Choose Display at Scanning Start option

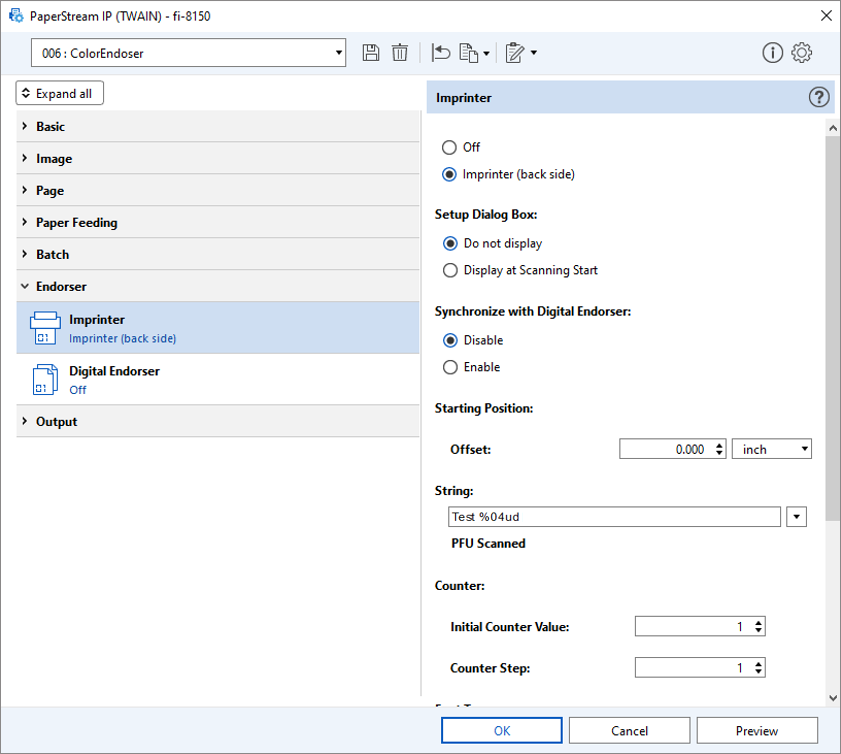pyautogui.click(x=450, y=270)
